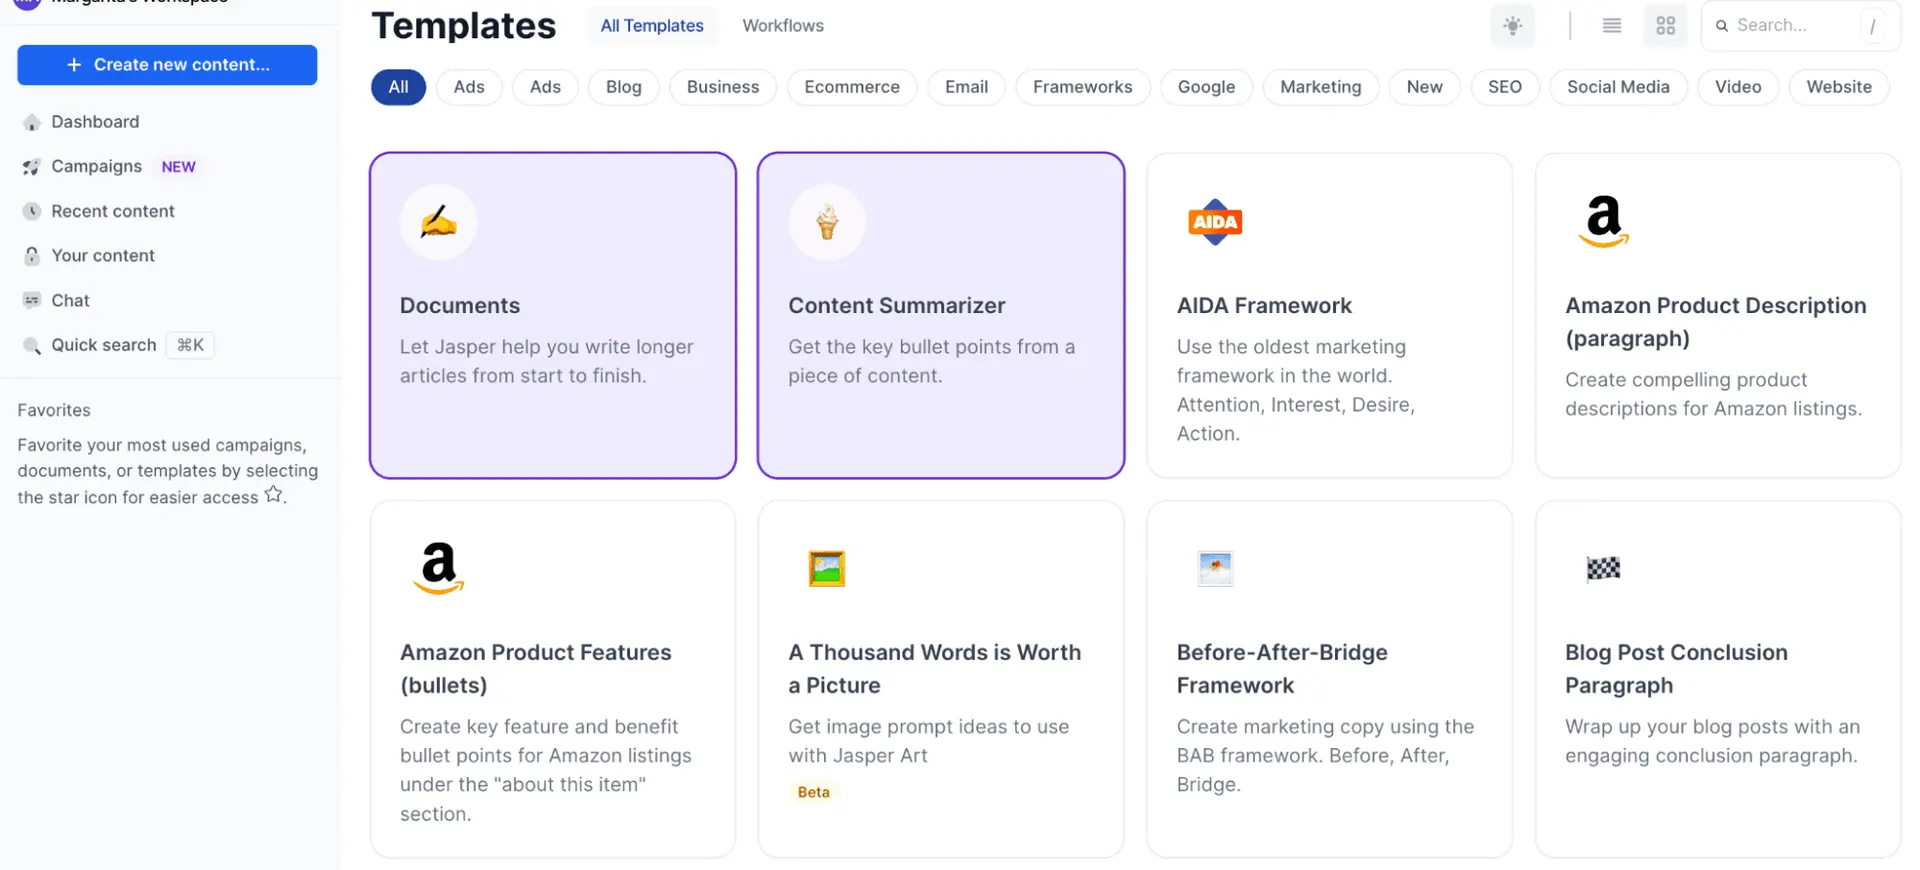Filter templates by Email category

click(966, 87)
